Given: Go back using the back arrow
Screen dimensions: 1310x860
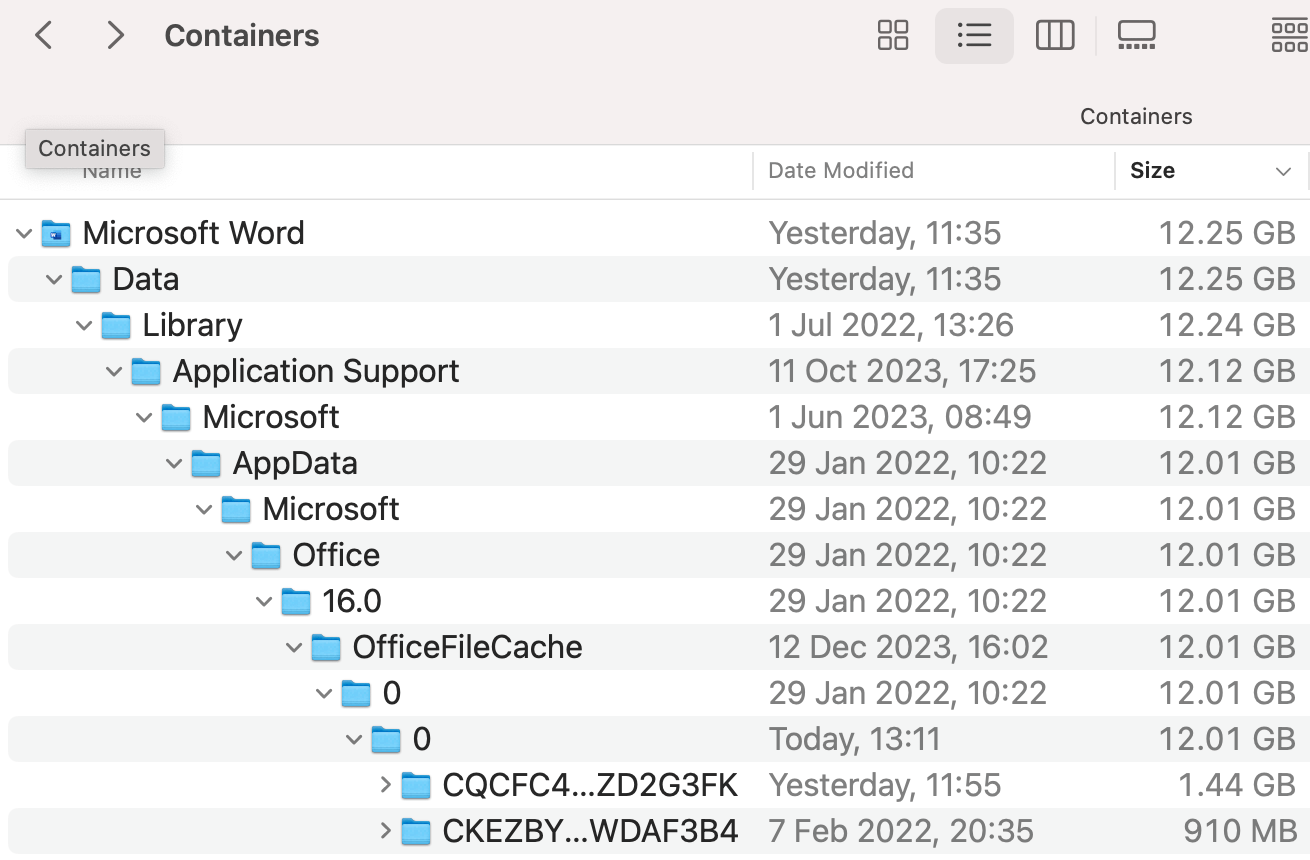Looking at the screenshot, I should (x=43, y=36).
